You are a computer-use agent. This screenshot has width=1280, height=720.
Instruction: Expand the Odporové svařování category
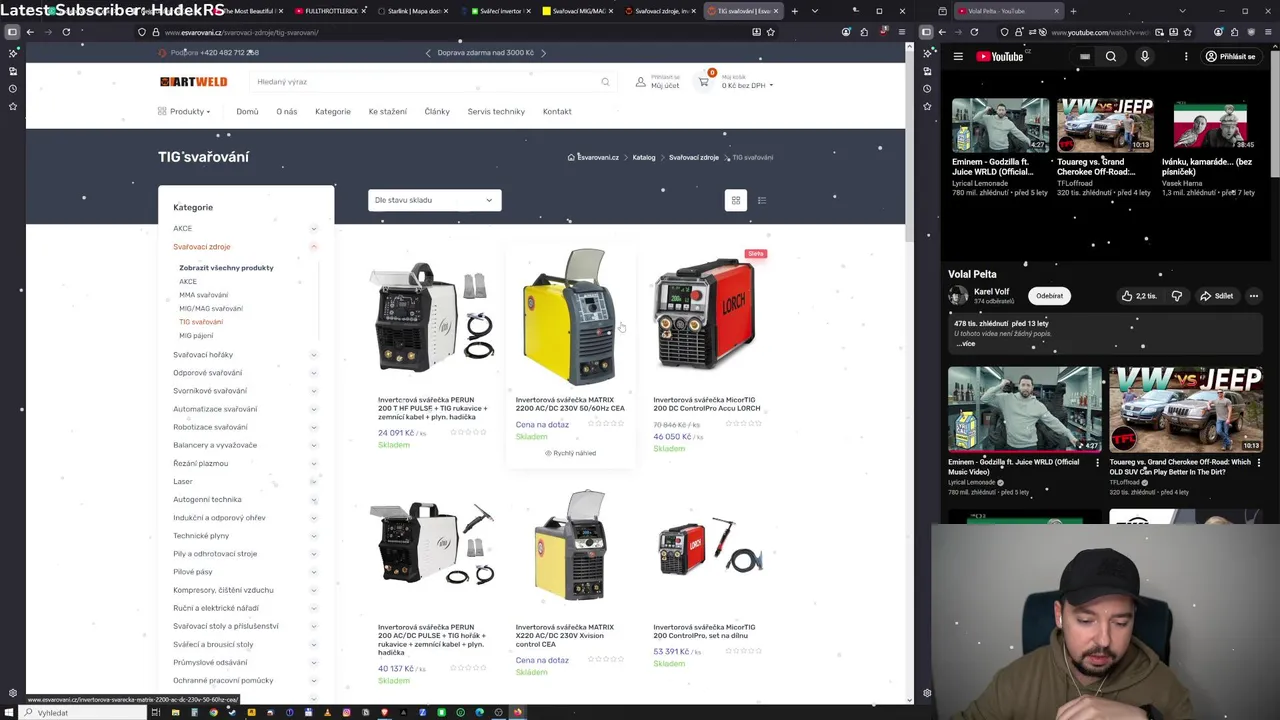313,373
